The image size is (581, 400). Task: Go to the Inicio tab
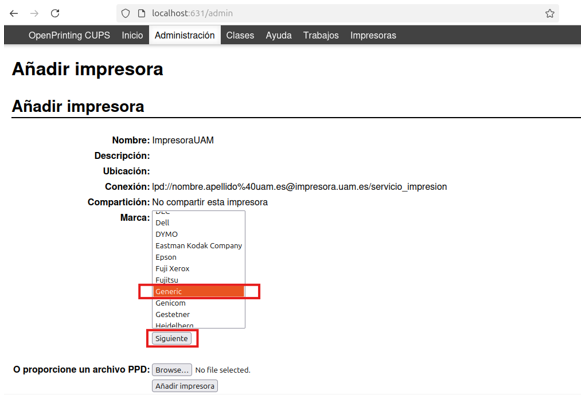[132, 35]
